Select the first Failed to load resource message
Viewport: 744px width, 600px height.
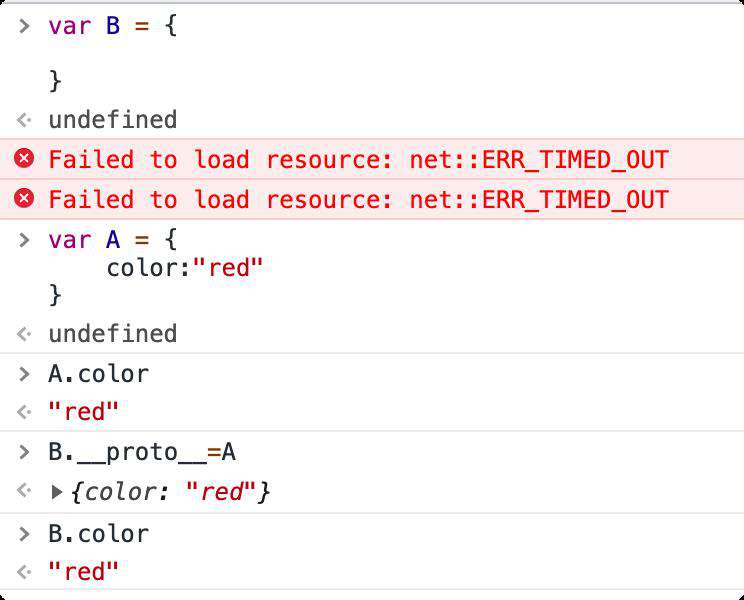click(359, 159)
